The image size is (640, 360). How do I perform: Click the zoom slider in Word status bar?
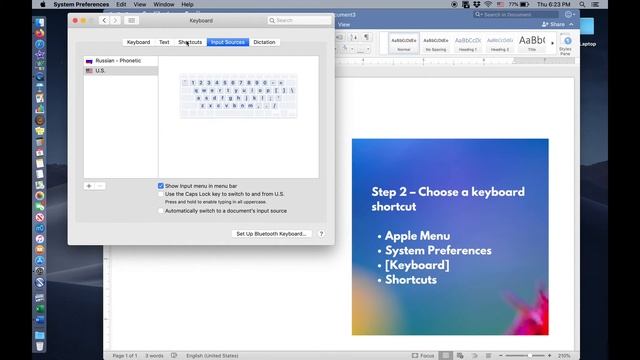pyautogui.click(x=525, y=356)
